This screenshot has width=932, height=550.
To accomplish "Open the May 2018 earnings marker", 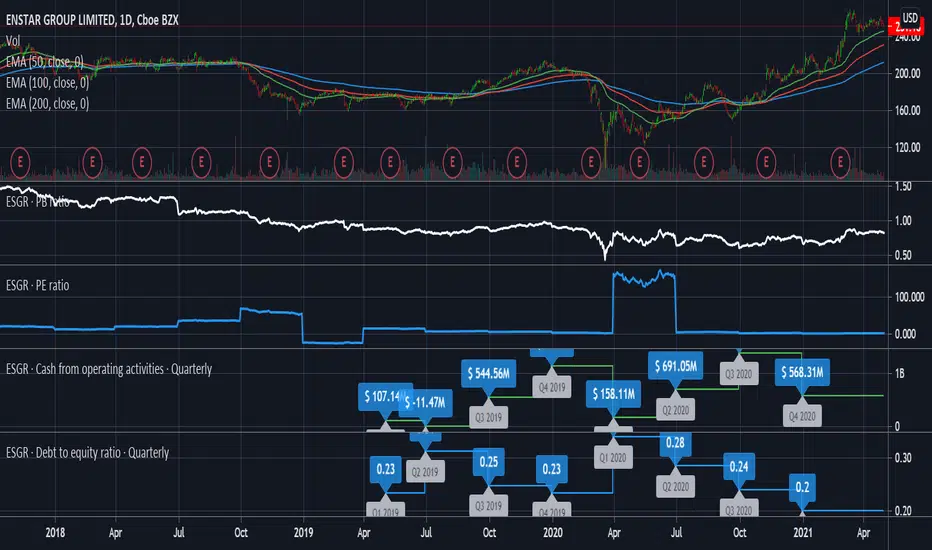I will [x=141, y=162].
